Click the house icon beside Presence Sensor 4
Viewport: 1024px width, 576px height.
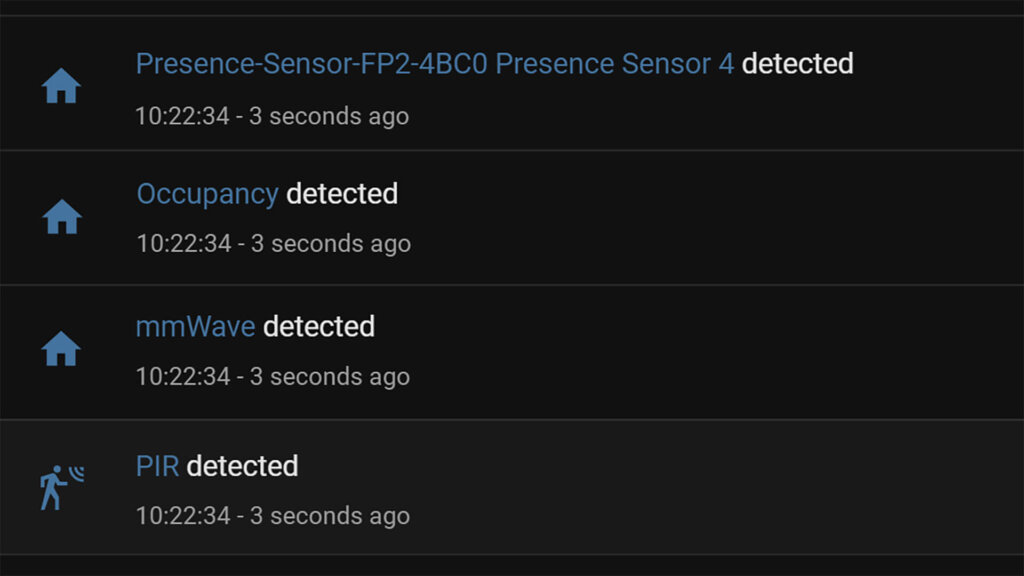[62, 84]
